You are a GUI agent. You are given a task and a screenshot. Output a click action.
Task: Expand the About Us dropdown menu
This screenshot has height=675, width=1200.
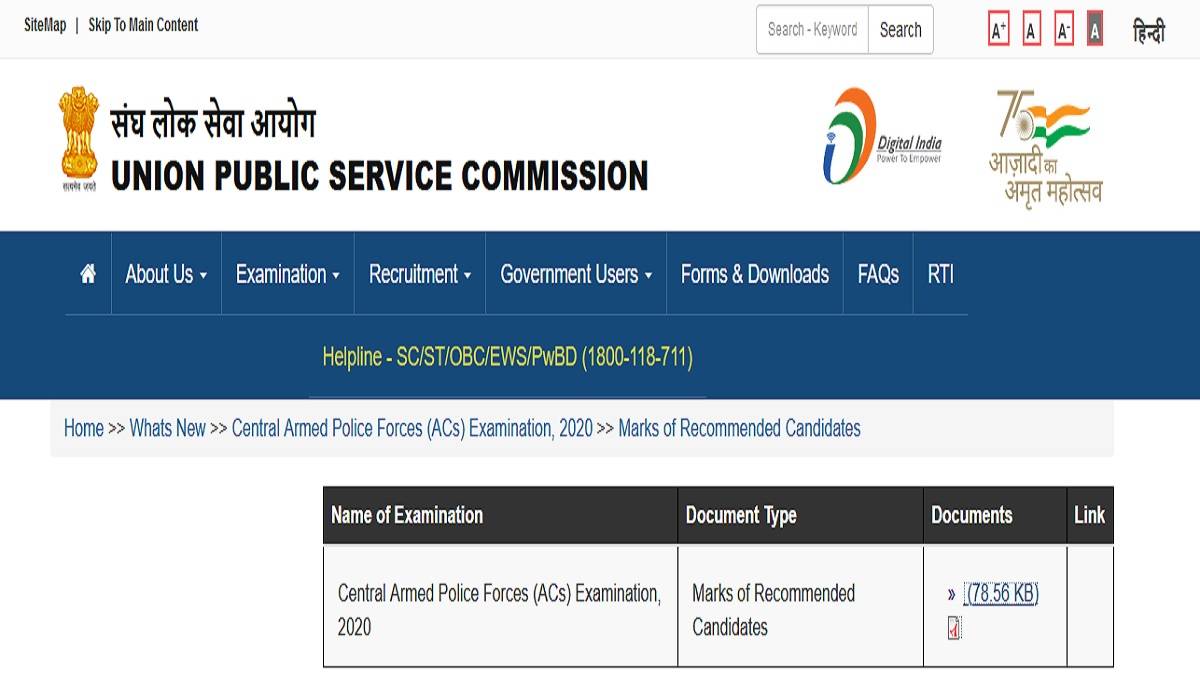tap(164, 273)
